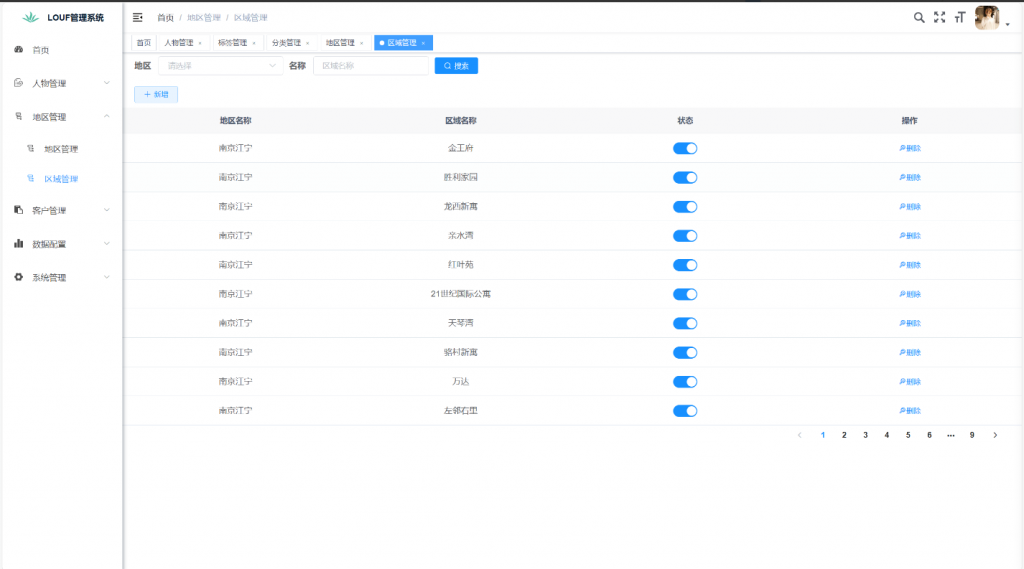Open the header search magnifier icon
The image size is (1024, 569).
[919, 17]
